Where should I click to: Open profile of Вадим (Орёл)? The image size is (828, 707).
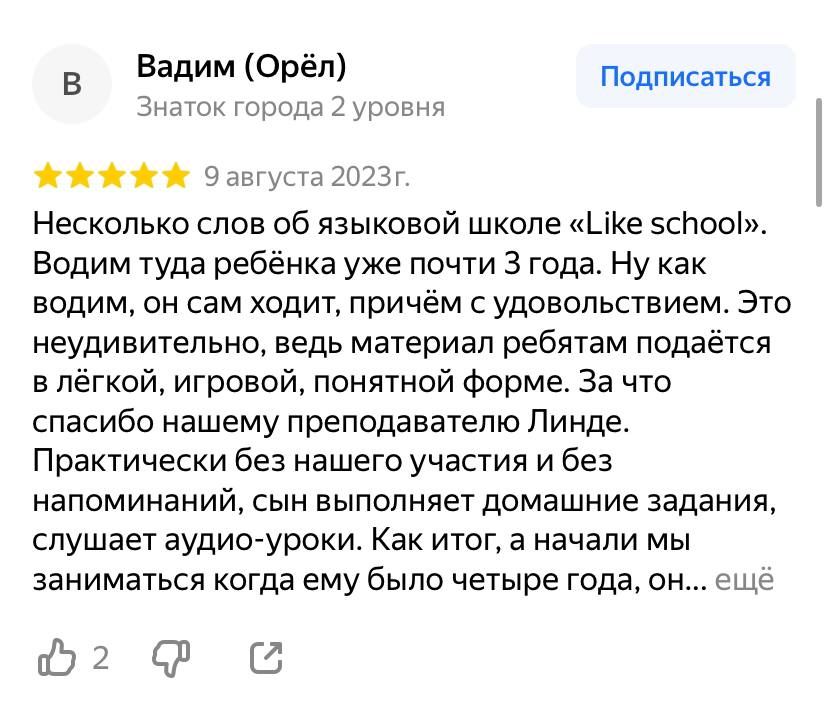[241, 67]
